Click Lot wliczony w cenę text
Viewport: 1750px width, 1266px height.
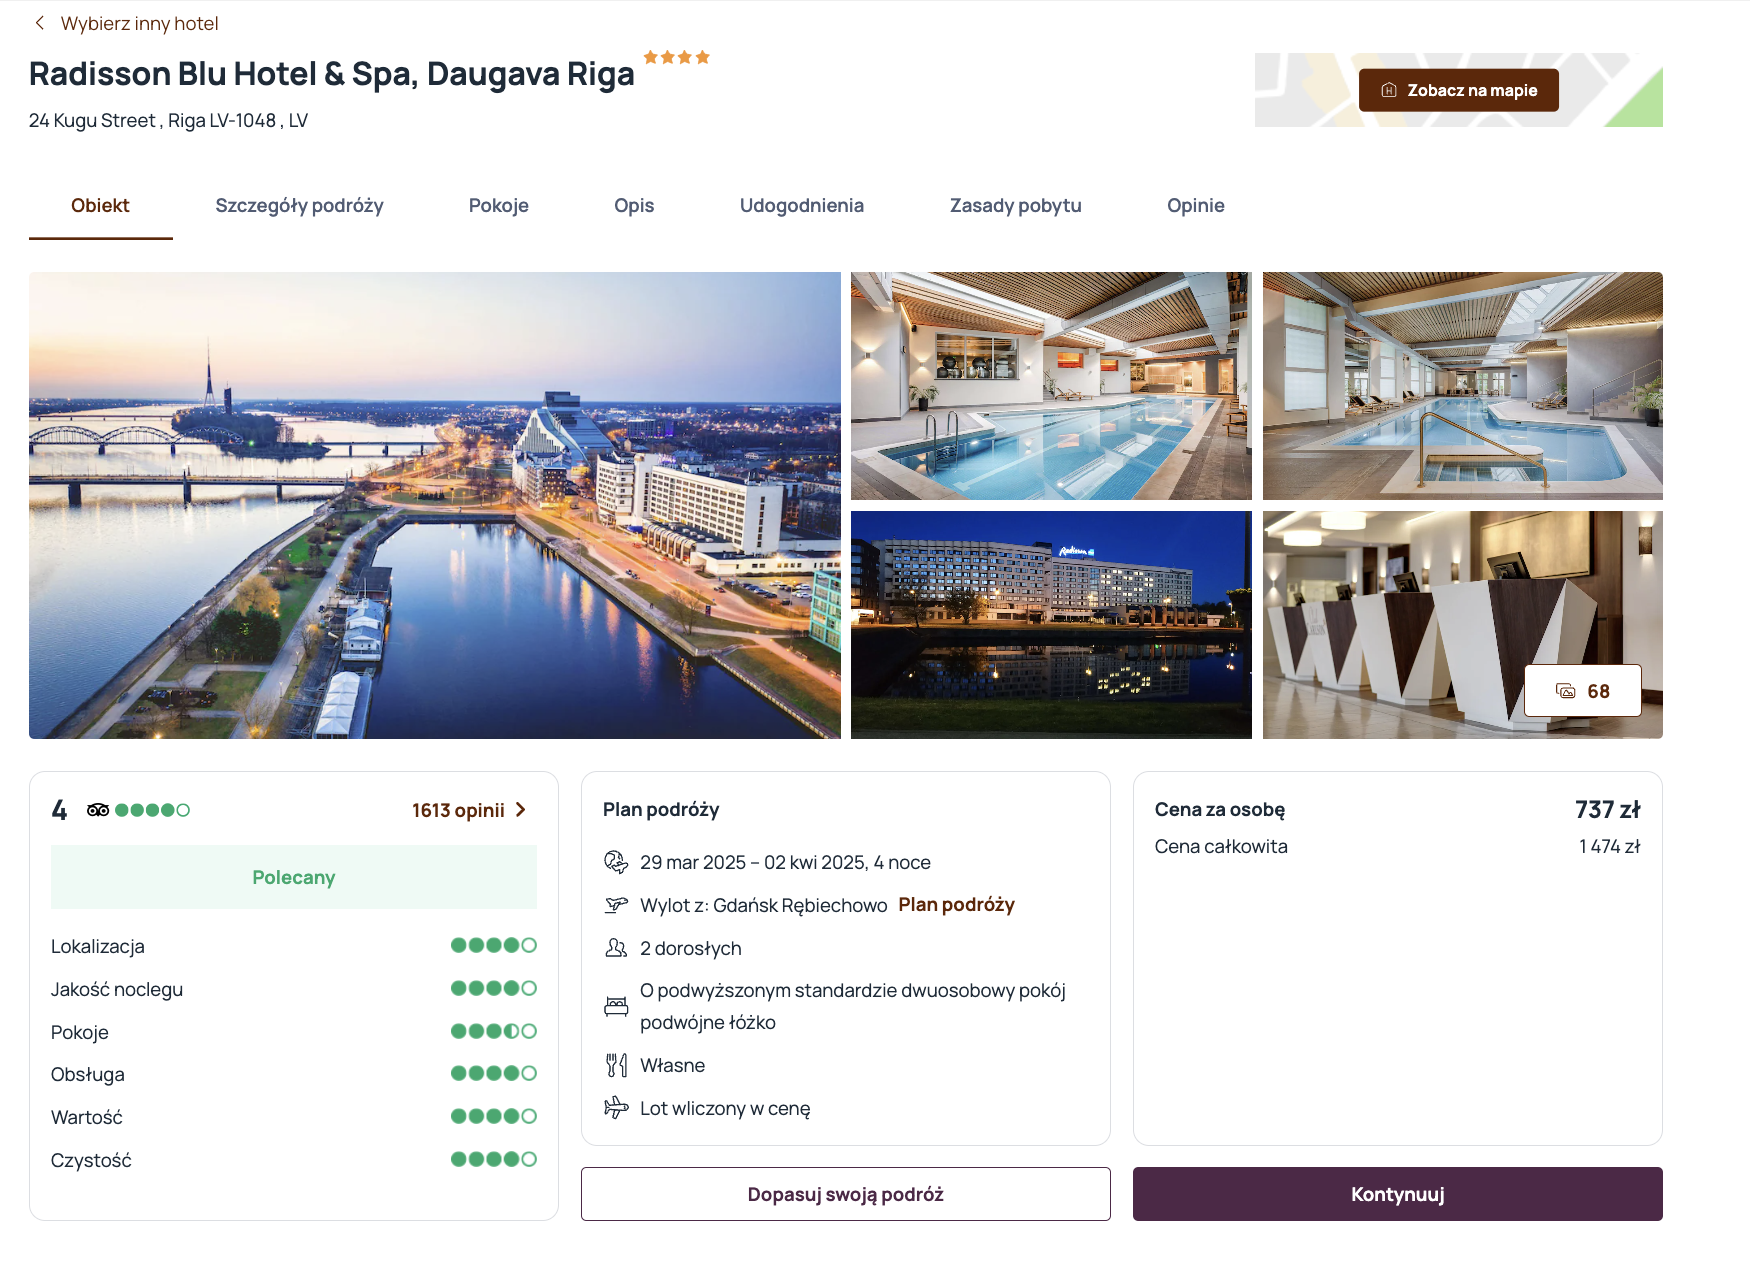pyautogui.click(x=725, y=1108)
